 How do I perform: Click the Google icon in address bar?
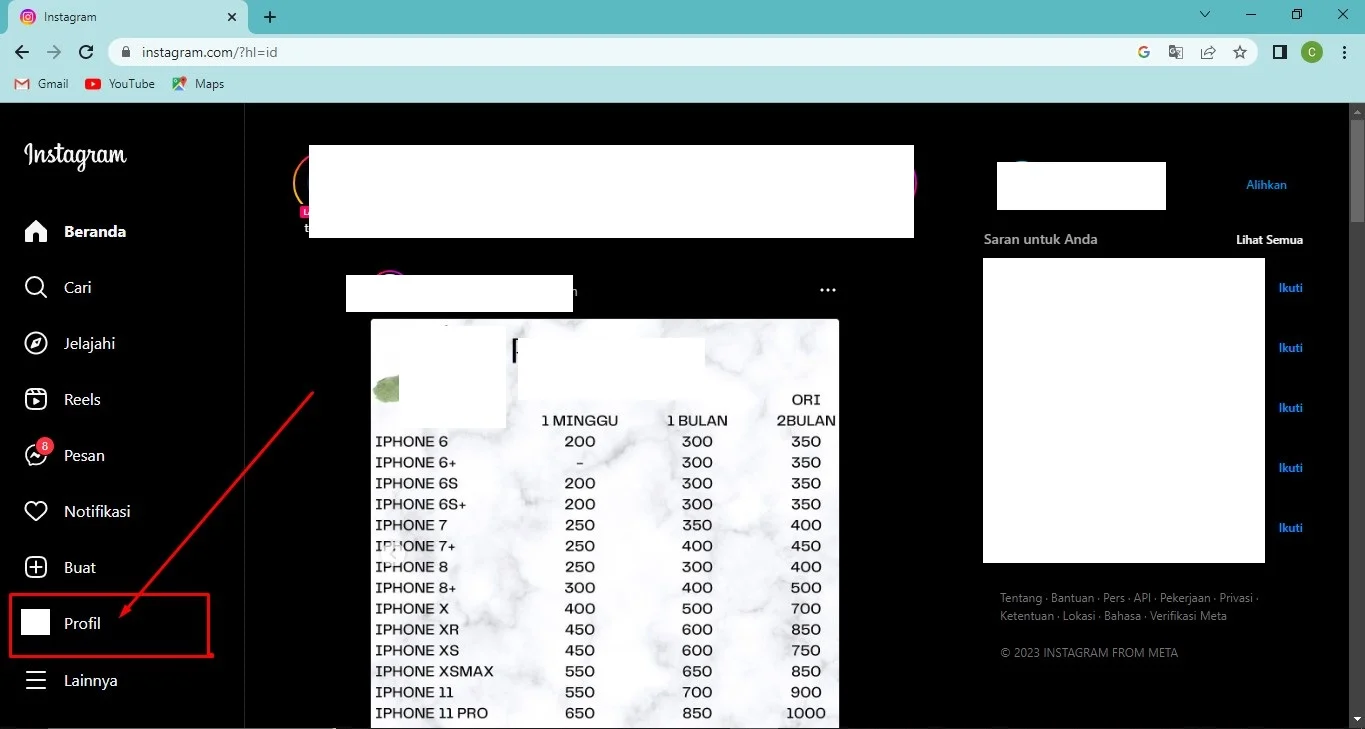click(1144, 52)
